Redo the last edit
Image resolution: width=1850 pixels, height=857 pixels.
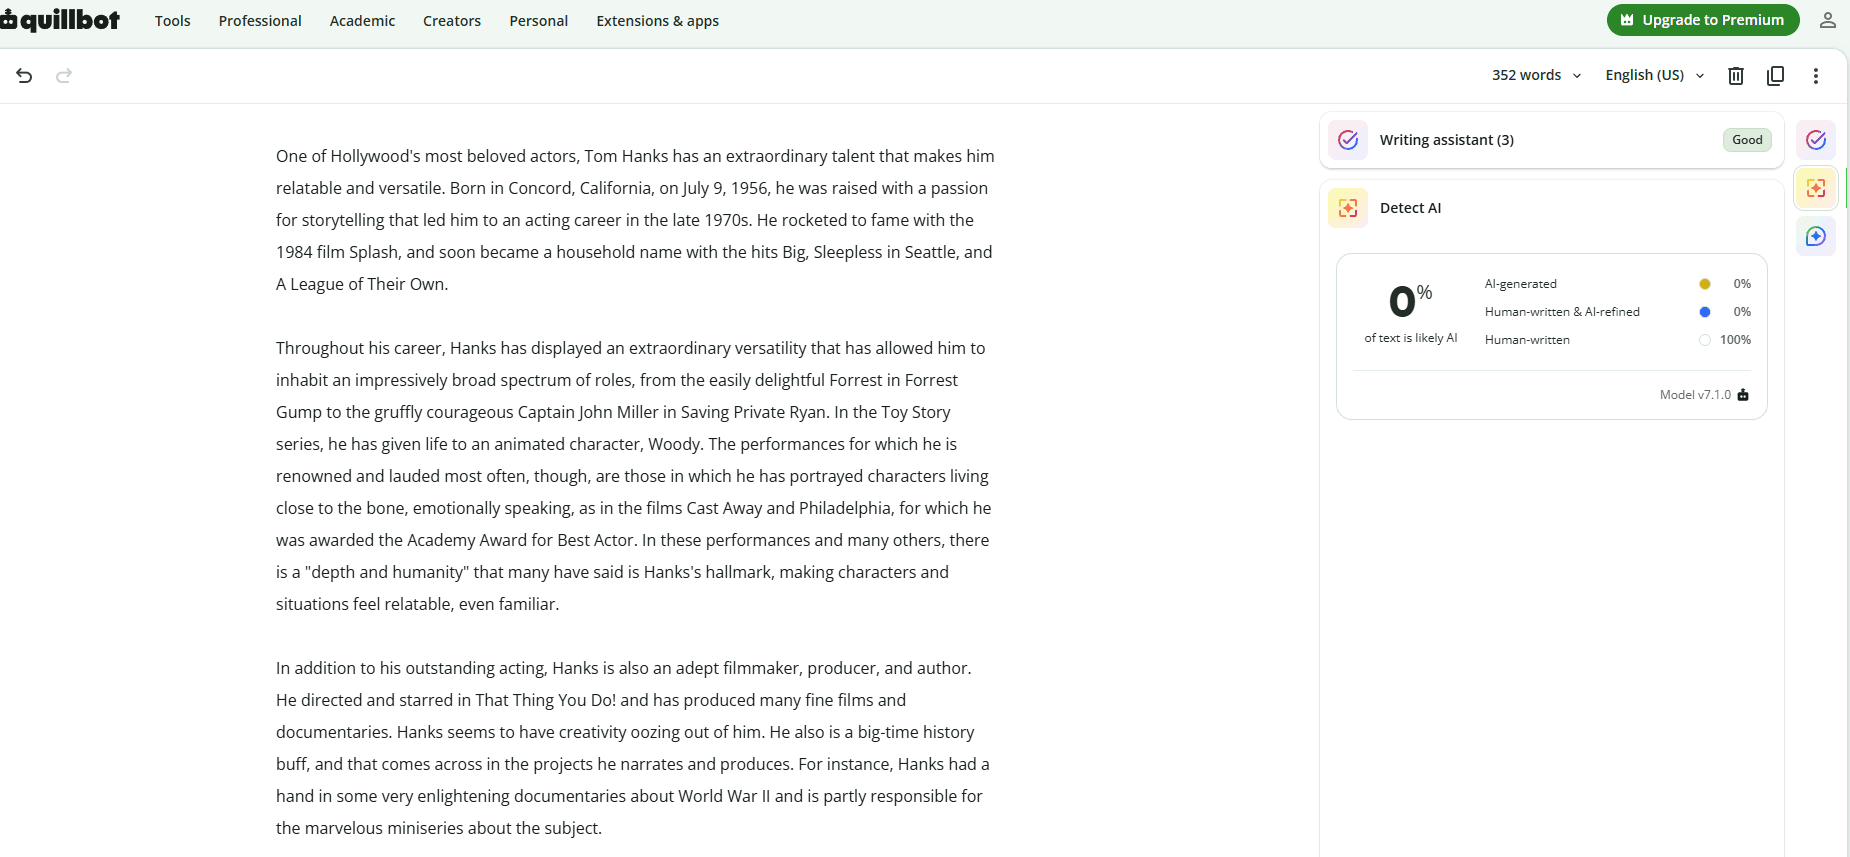[64, 75]
